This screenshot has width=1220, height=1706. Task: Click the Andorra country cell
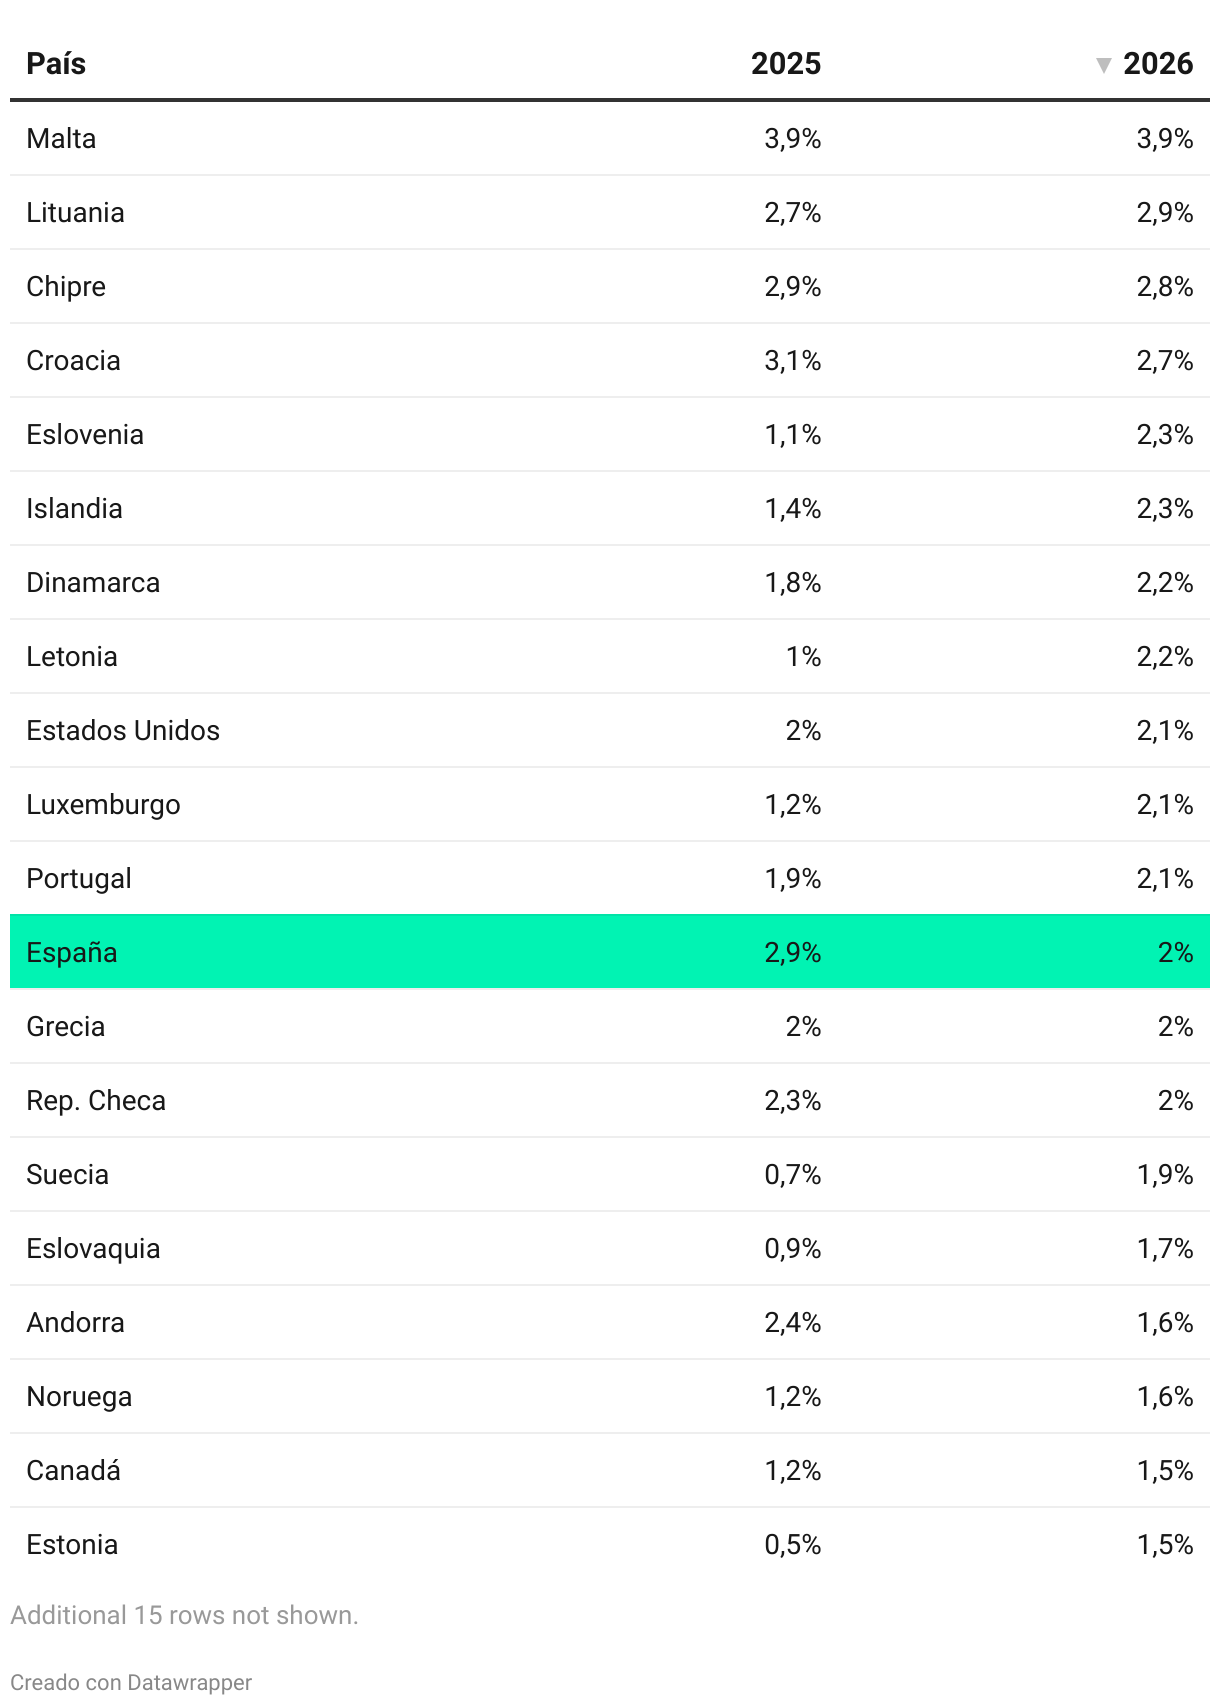pos(75,1322)
